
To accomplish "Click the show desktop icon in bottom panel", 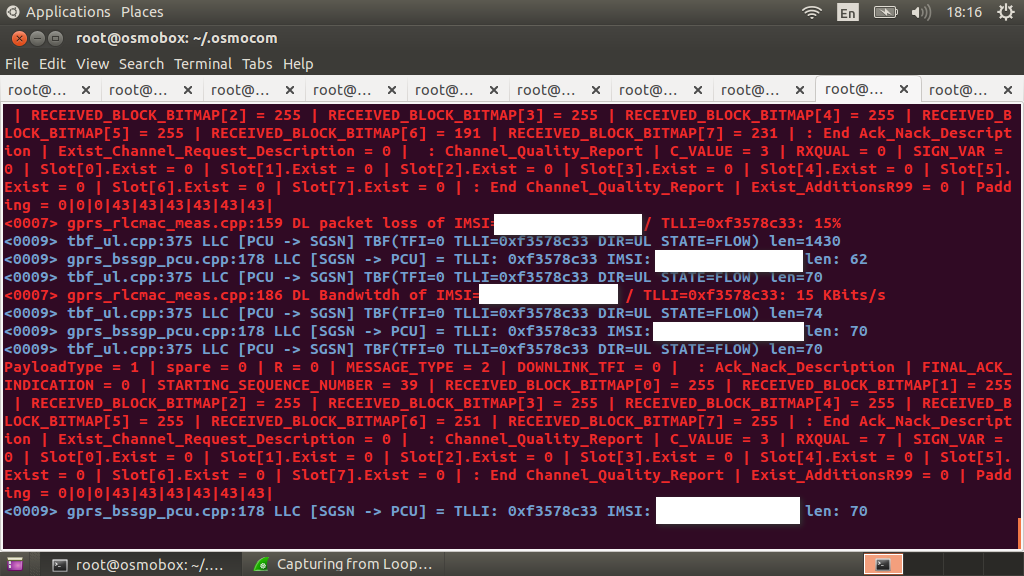I will click(x=15, y=564).
